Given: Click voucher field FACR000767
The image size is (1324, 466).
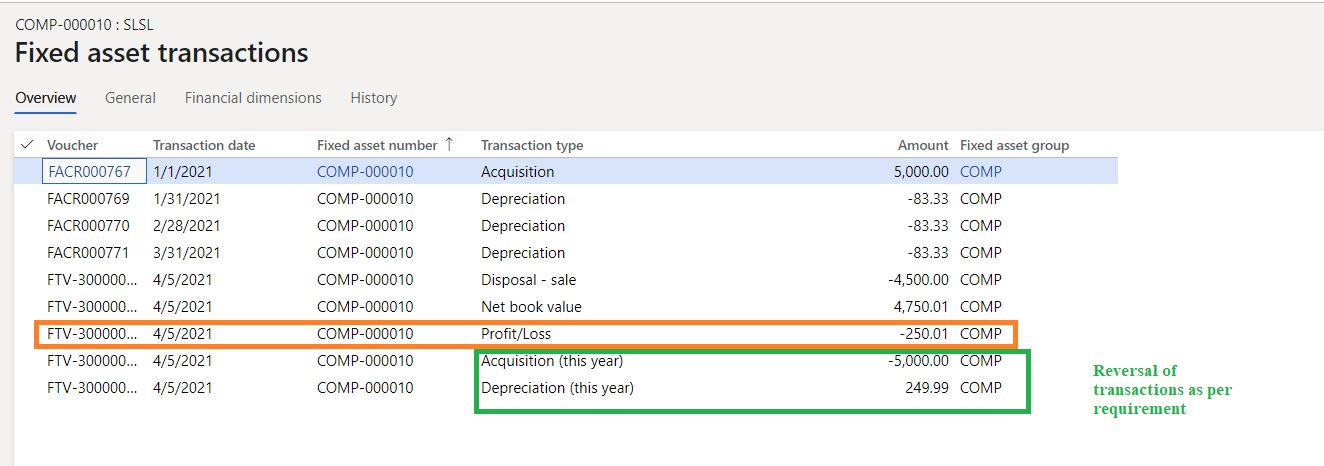Looking at the screenshot, I should [x=94, y=172].
